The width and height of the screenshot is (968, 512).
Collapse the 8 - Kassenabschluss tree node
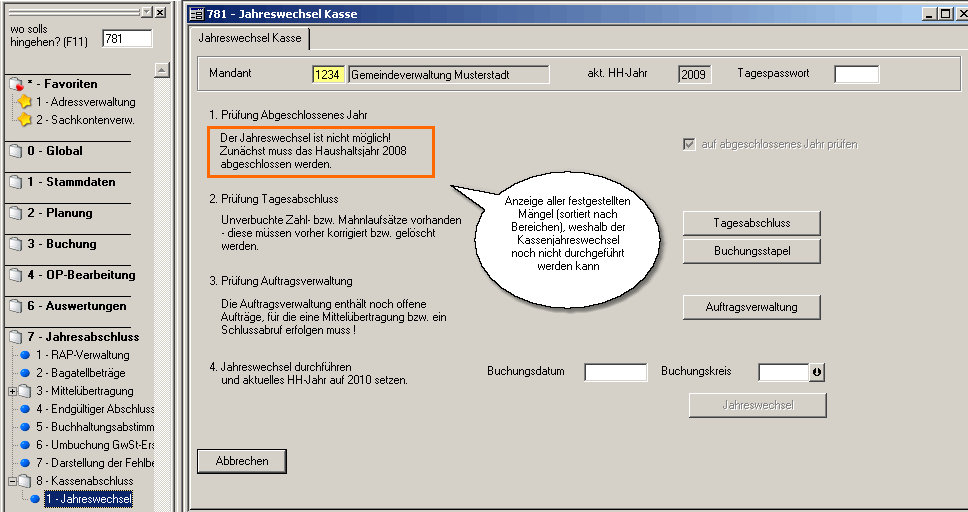click(x=12, y=481)
